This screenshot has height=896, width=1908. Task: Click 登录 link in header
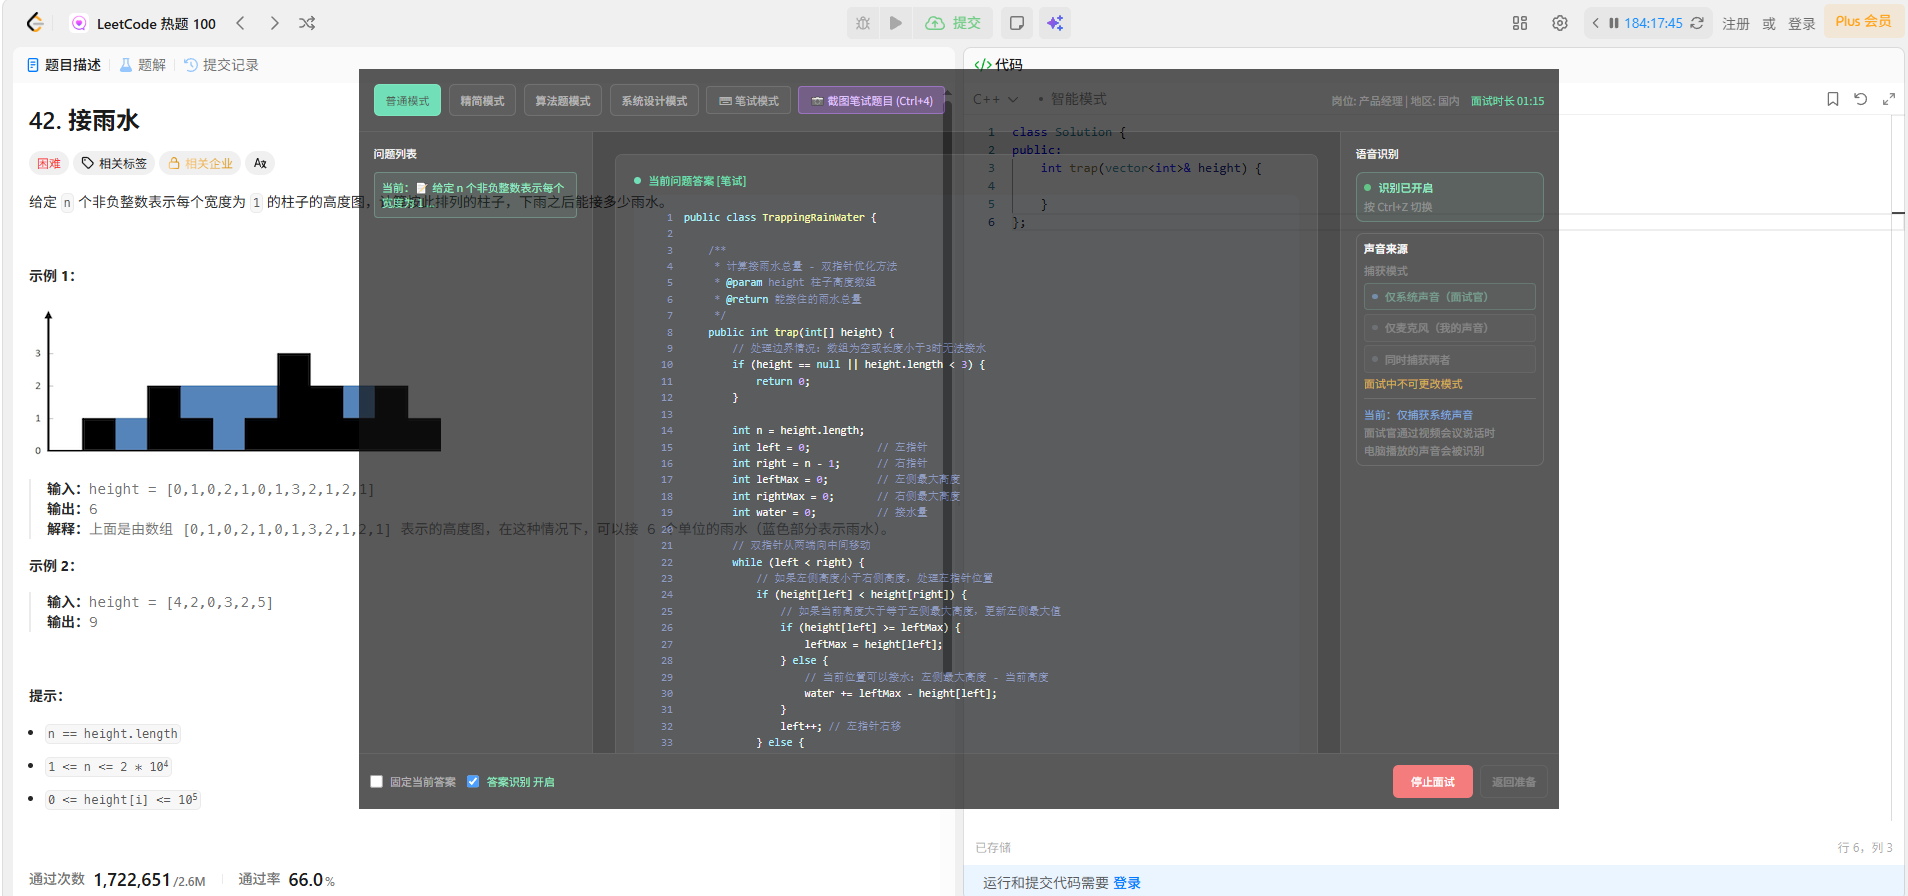pyautogui.click(x=1802, y=24)
